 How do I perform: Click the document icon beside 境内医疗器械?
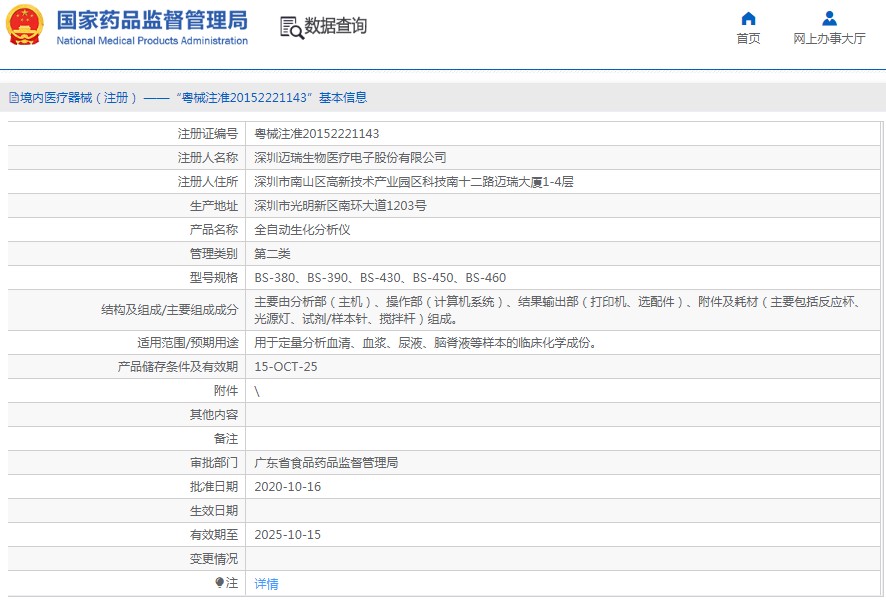(14, 98)
